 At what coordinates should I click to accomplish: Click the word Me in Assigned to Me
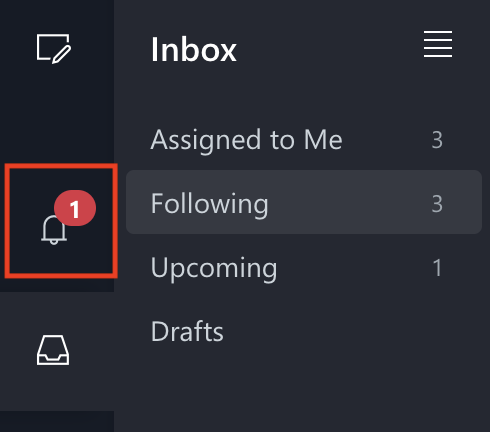[x=323, y=140]
